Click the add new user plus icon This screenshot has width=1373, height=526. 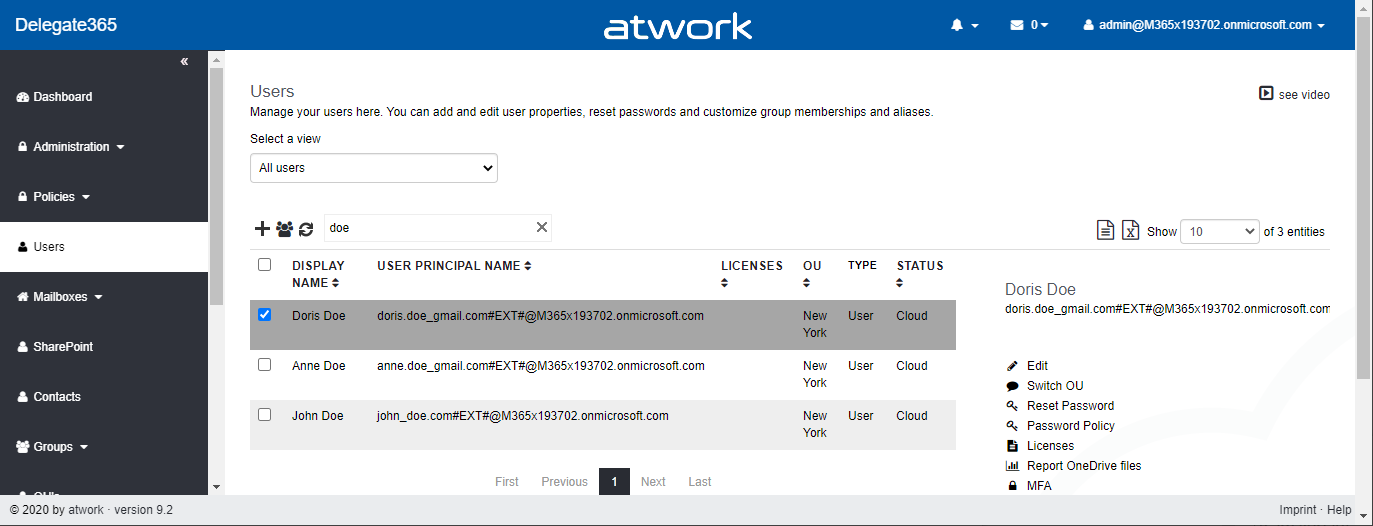click(262, 229)
